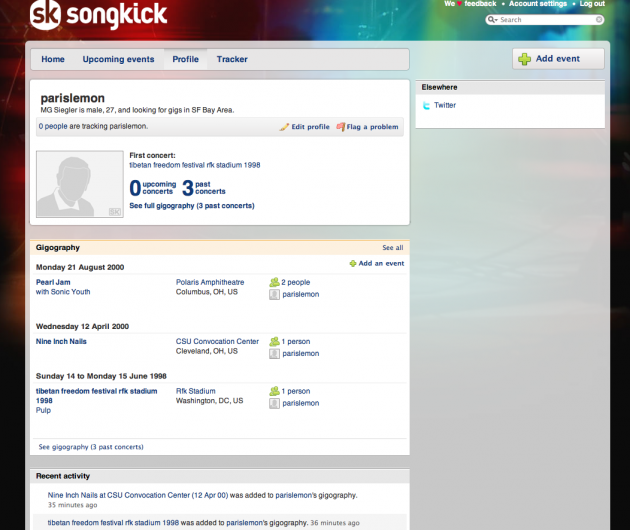
Task: Click parislemon name in Rfk Stadium row
Action: click(301, 403)
